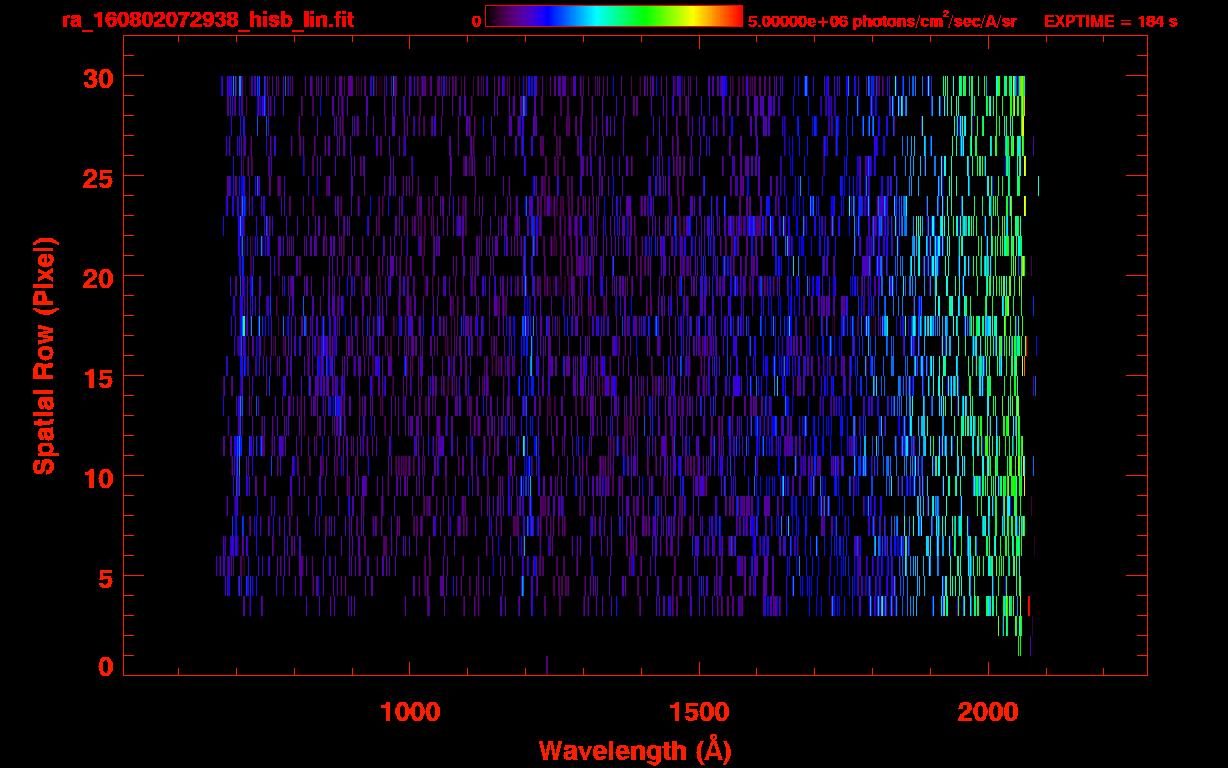Image resolution: width=1228 pixels, height=768 pixels.
Task: Click the 5.00000e+06 photons units label
Action: (x=883, y=21)
